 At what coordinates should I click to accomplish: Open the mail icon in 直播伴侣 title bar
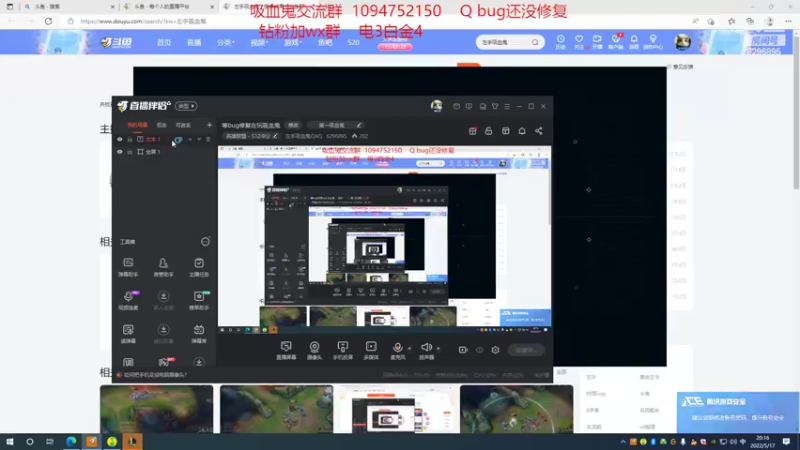coord(456,106)
